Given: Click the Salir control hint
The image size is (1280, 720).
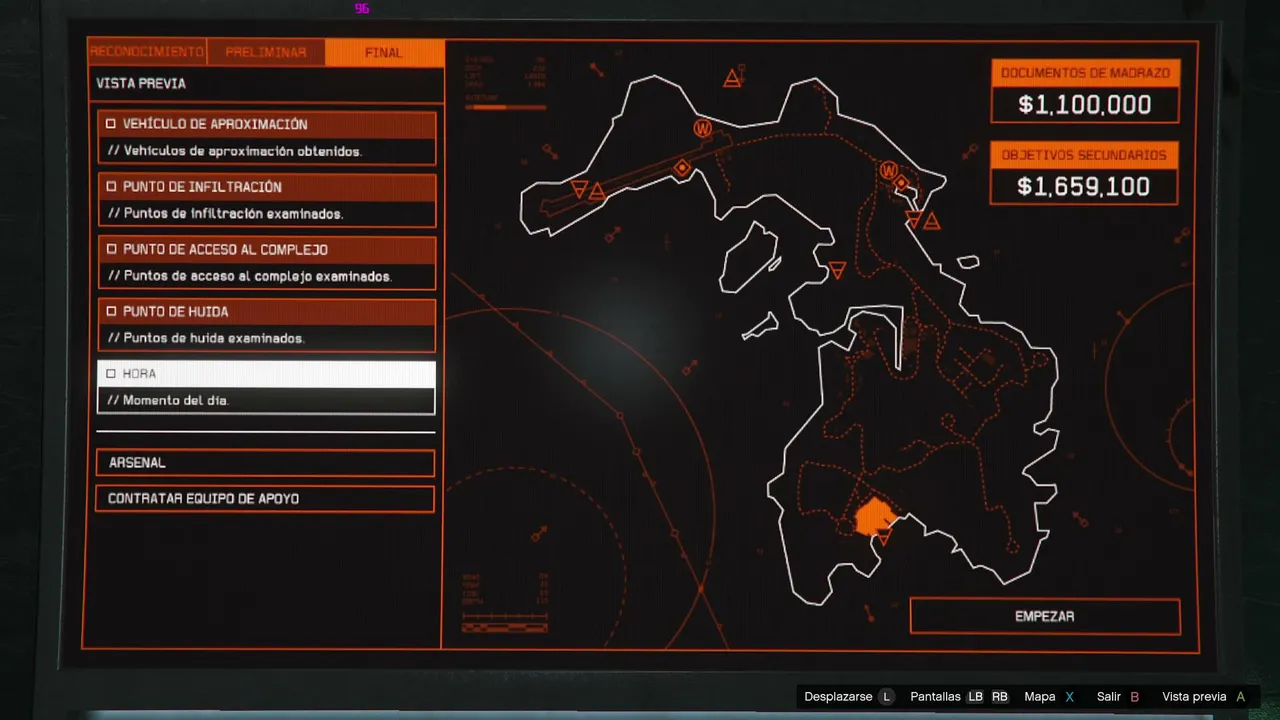Looking at the screenshot, I should [x=1109, y=697].
